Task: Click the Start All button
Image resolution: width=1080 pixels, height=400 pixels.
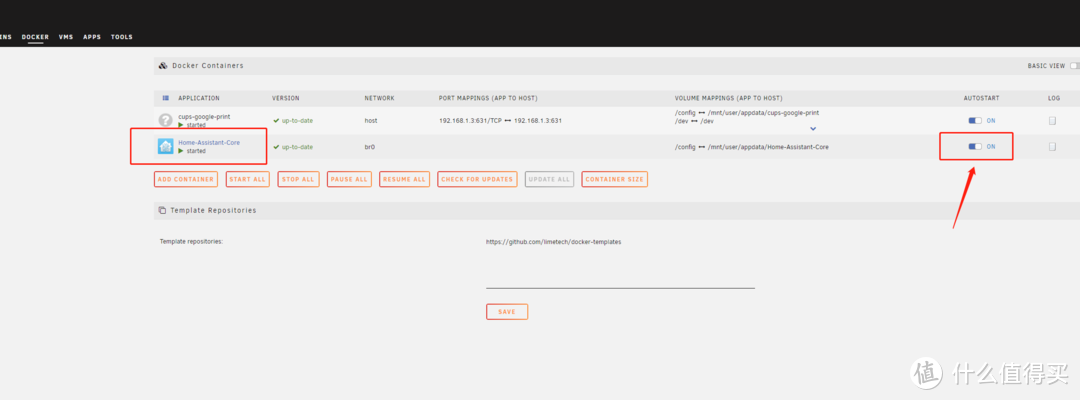Action: pos(247,179)
